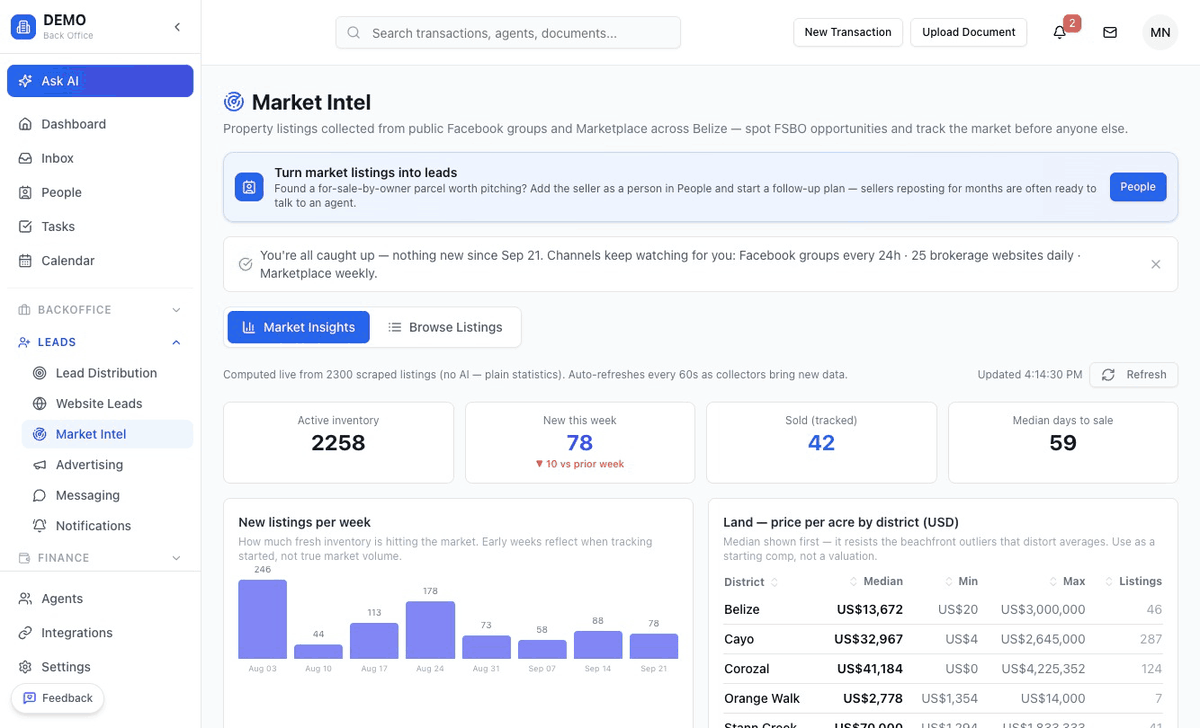Click the Market Intel target icon in heading
1200x728 pixels.
point(234,102)
